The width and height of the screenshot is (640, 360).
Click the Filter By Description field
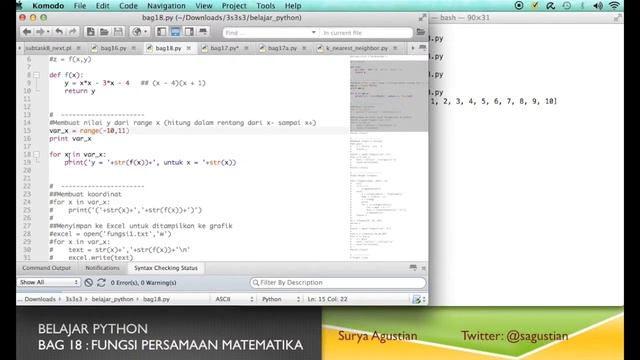pyautogui.click(x=338, y=282)
